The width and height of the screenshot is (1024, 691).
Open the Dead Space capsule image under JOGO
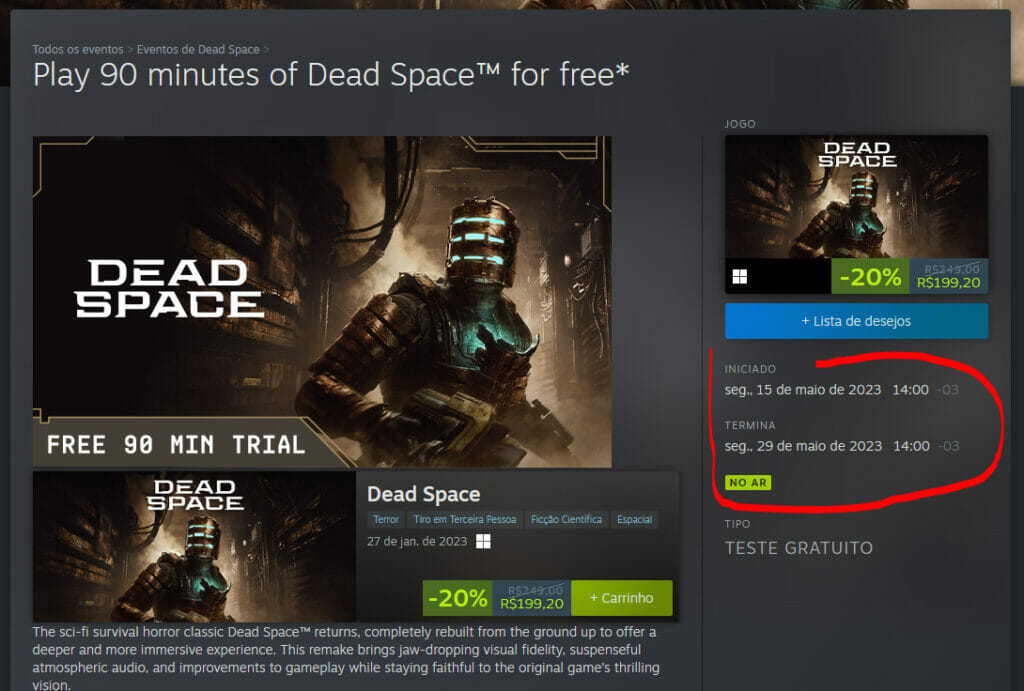pos(856,197)
